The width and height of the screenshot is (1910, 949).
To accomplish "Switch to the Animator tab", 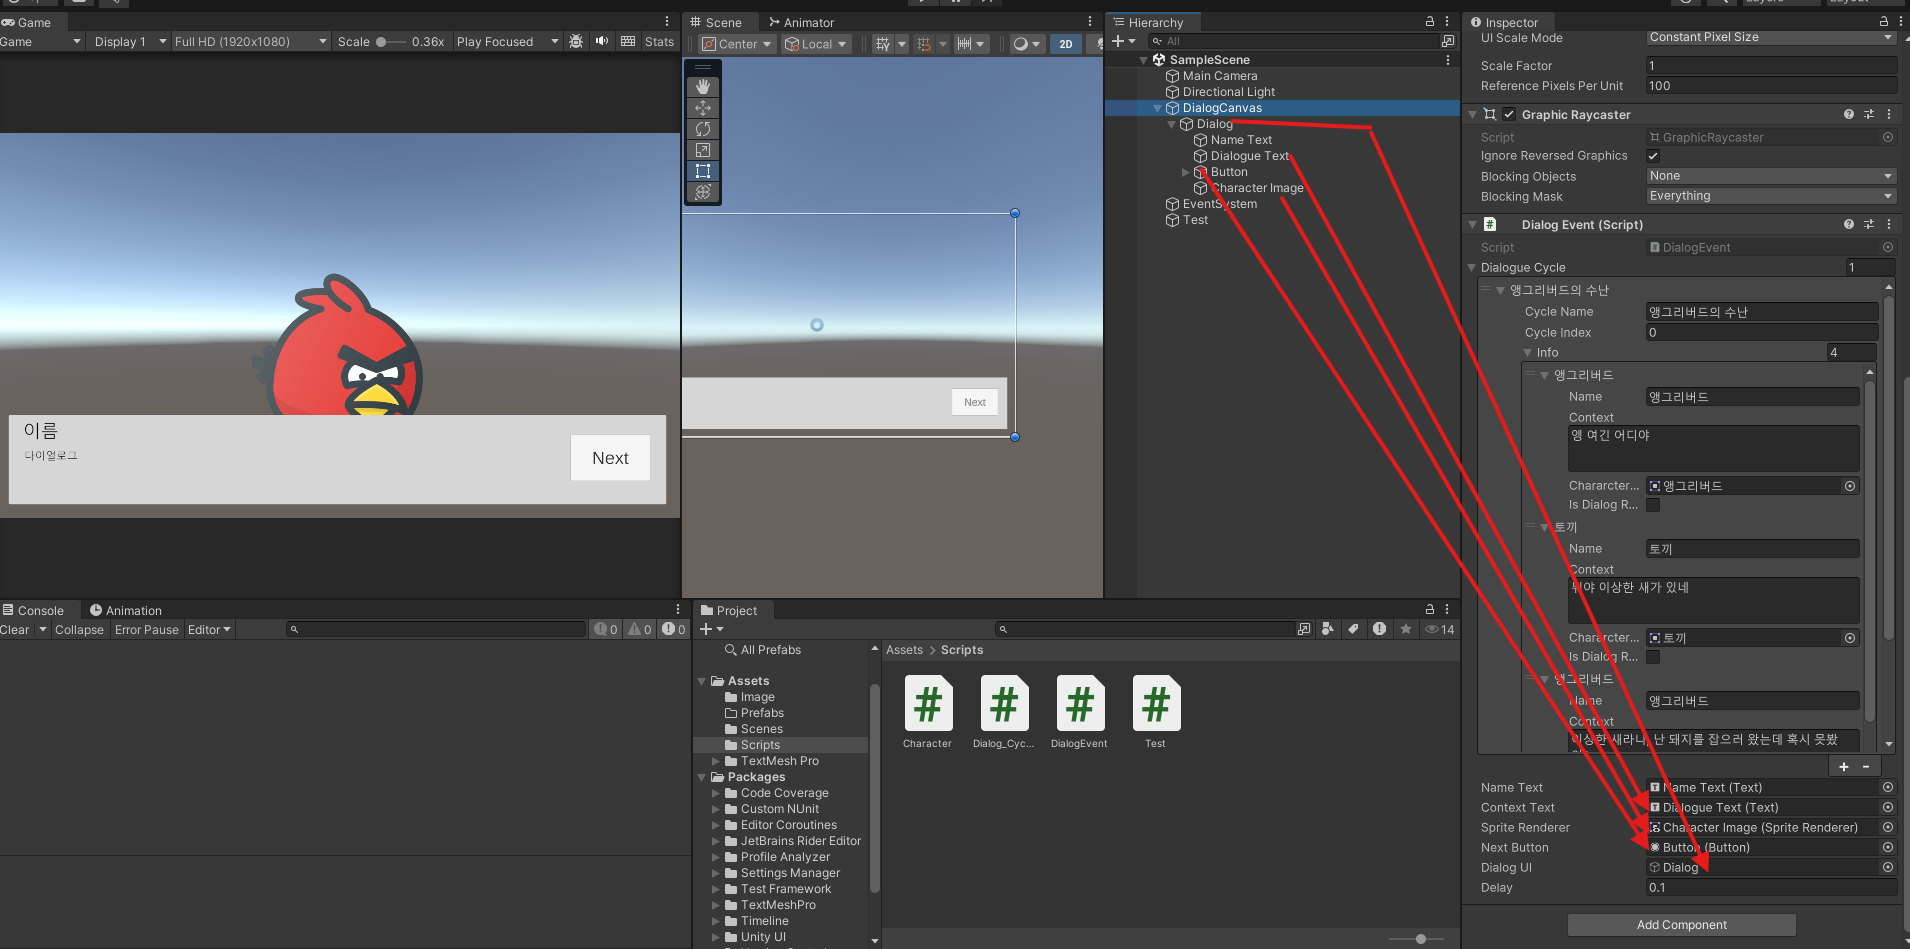I will coord(801,22).
